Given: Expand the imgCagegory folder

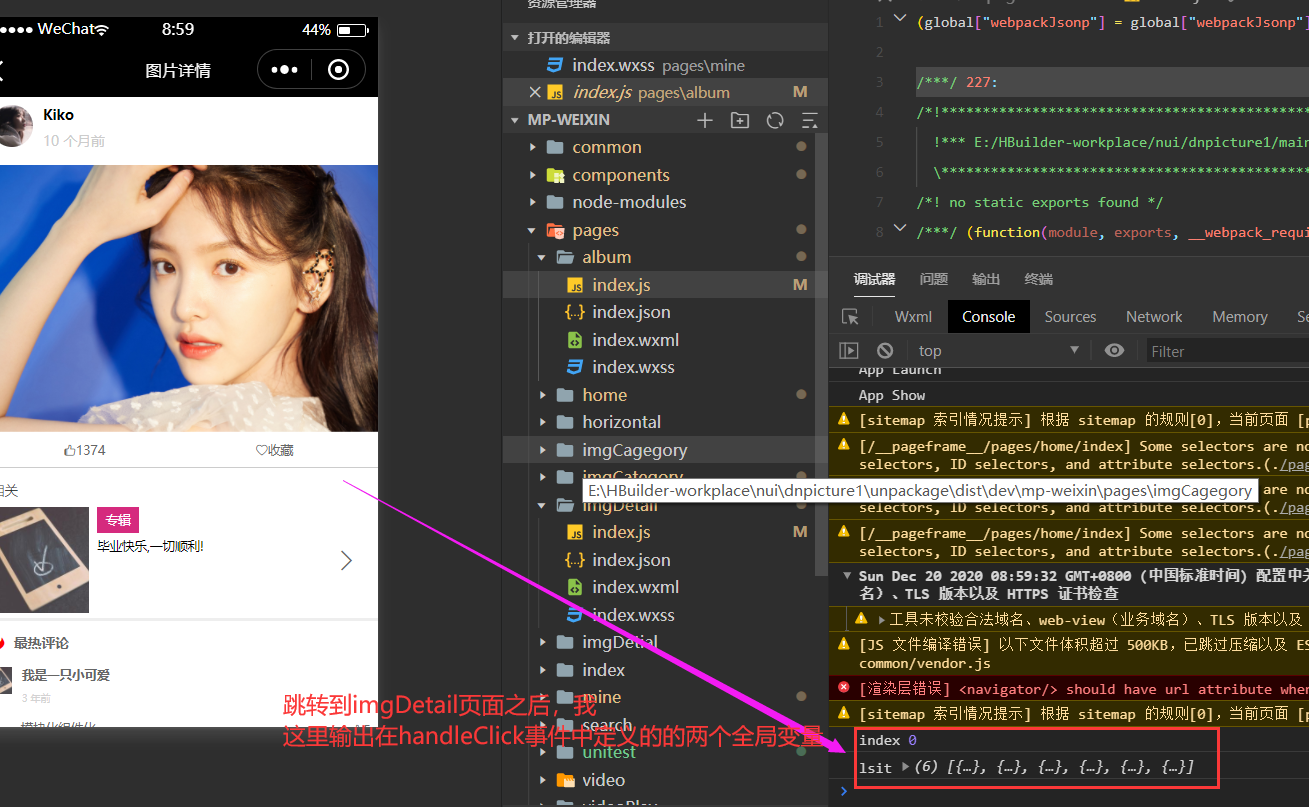Looking at the screenshot, I should click(x=542, y=450).
